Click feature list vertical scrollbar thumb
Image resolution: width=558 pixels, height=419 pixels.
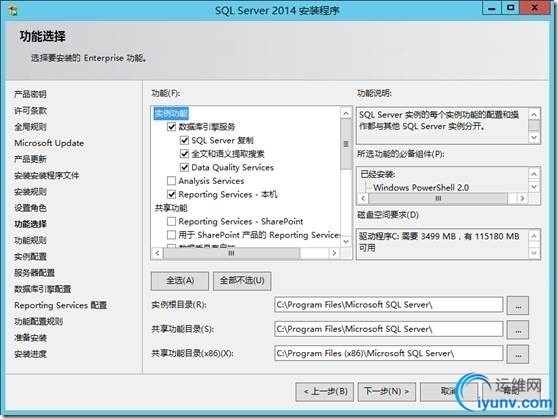[346, 144]
